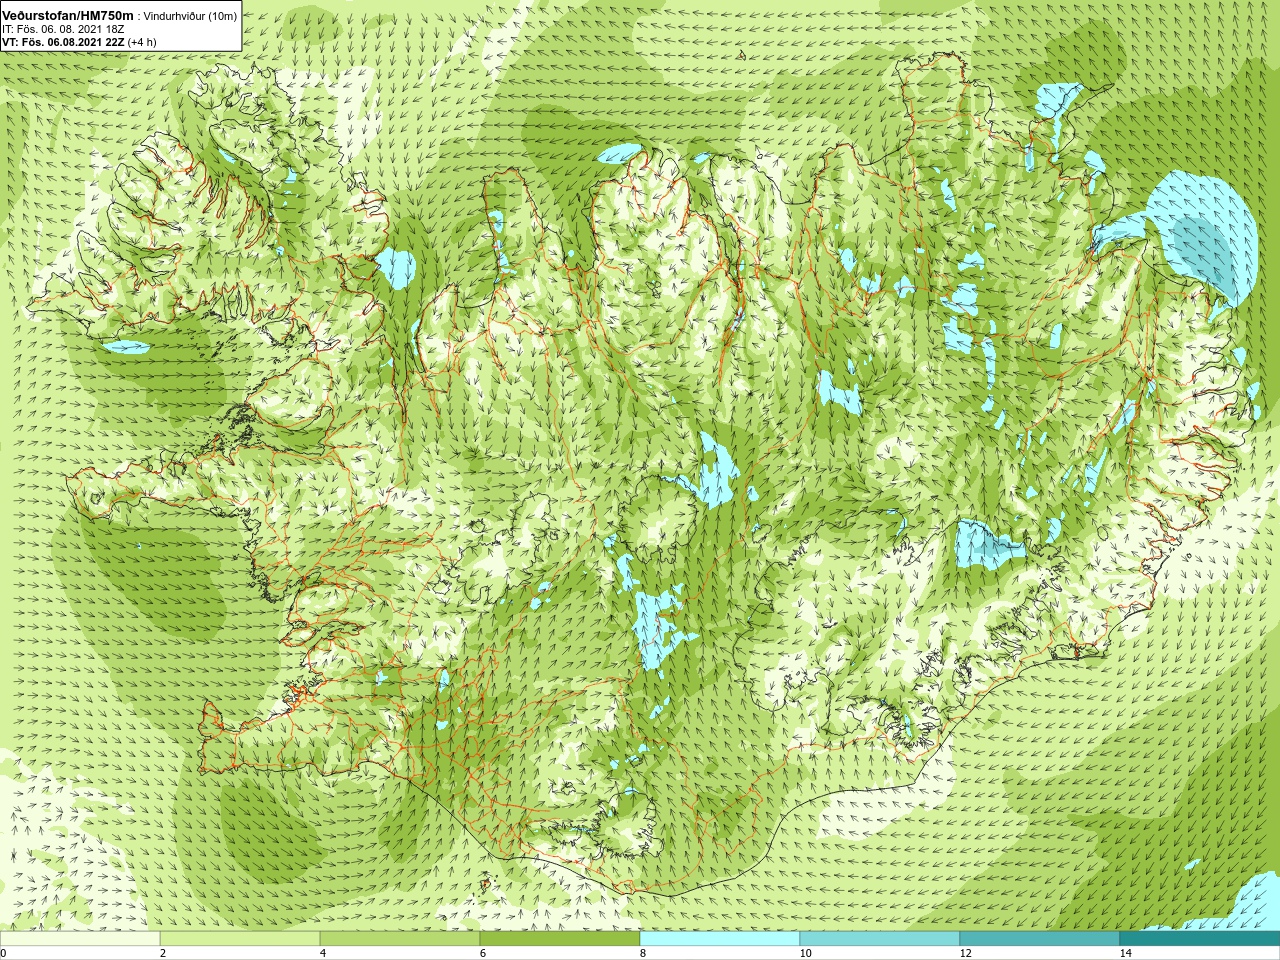Select the 14+ dark teal legend swatch
1280x960 pixels.
(x=1200, y=939)
